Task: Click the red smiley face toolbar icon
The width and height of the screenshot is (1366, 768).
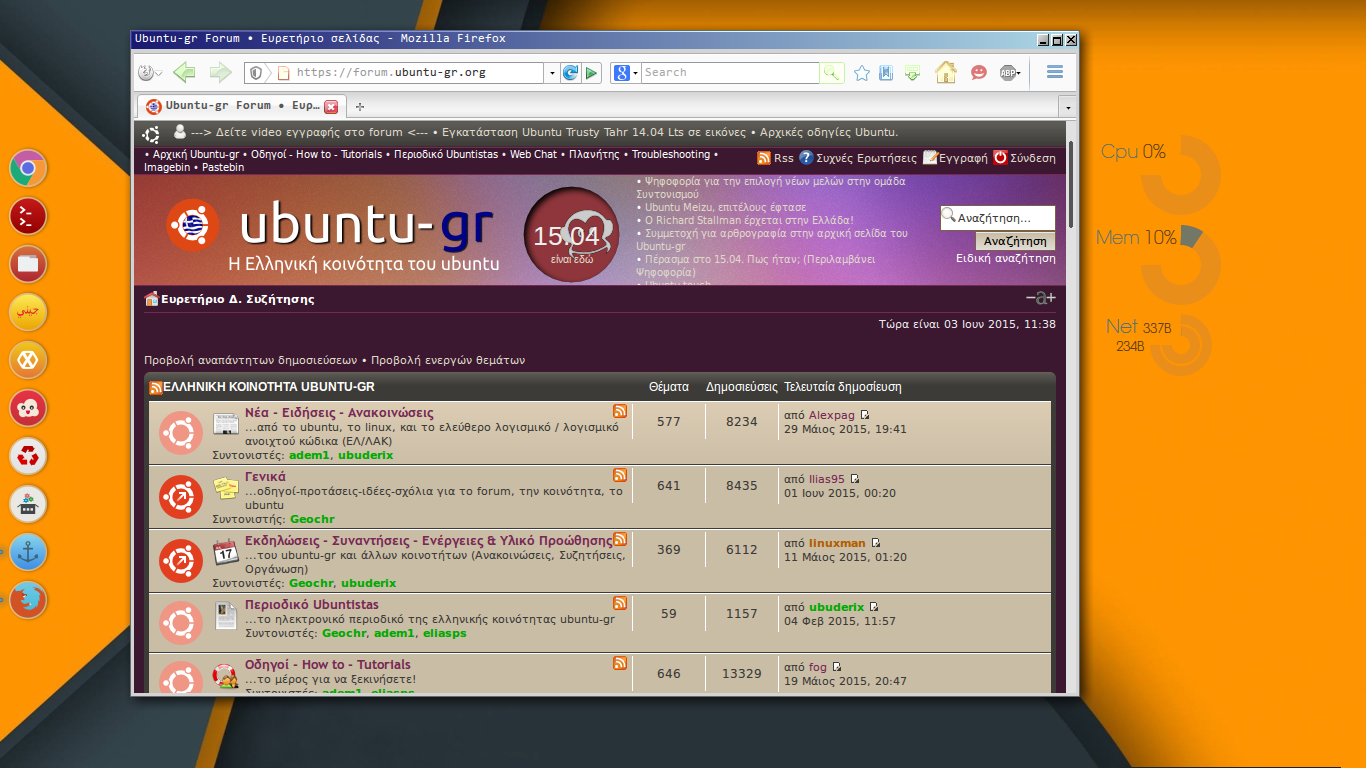Action: click(979, 73)
